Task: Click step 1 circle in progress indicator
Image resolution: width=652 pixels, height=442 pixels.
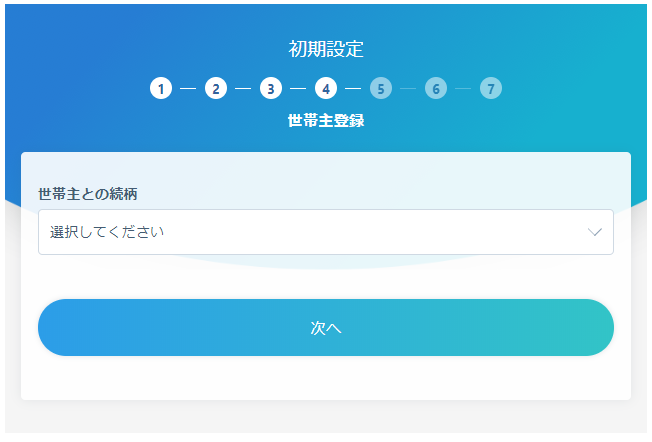Action: 161,88
